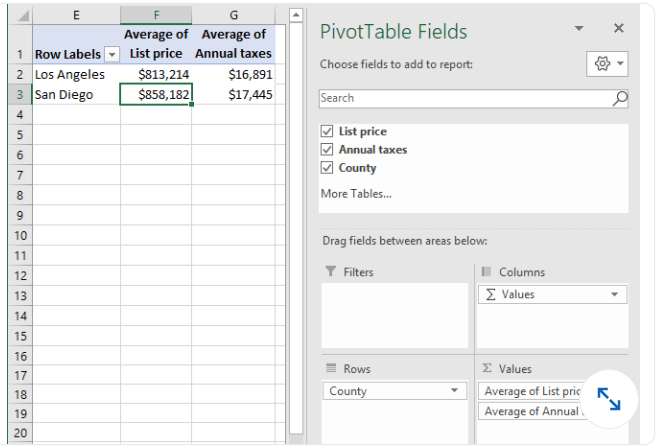Select column F header
This screenshot has width=657, height=446.
(x=155, y=16)
